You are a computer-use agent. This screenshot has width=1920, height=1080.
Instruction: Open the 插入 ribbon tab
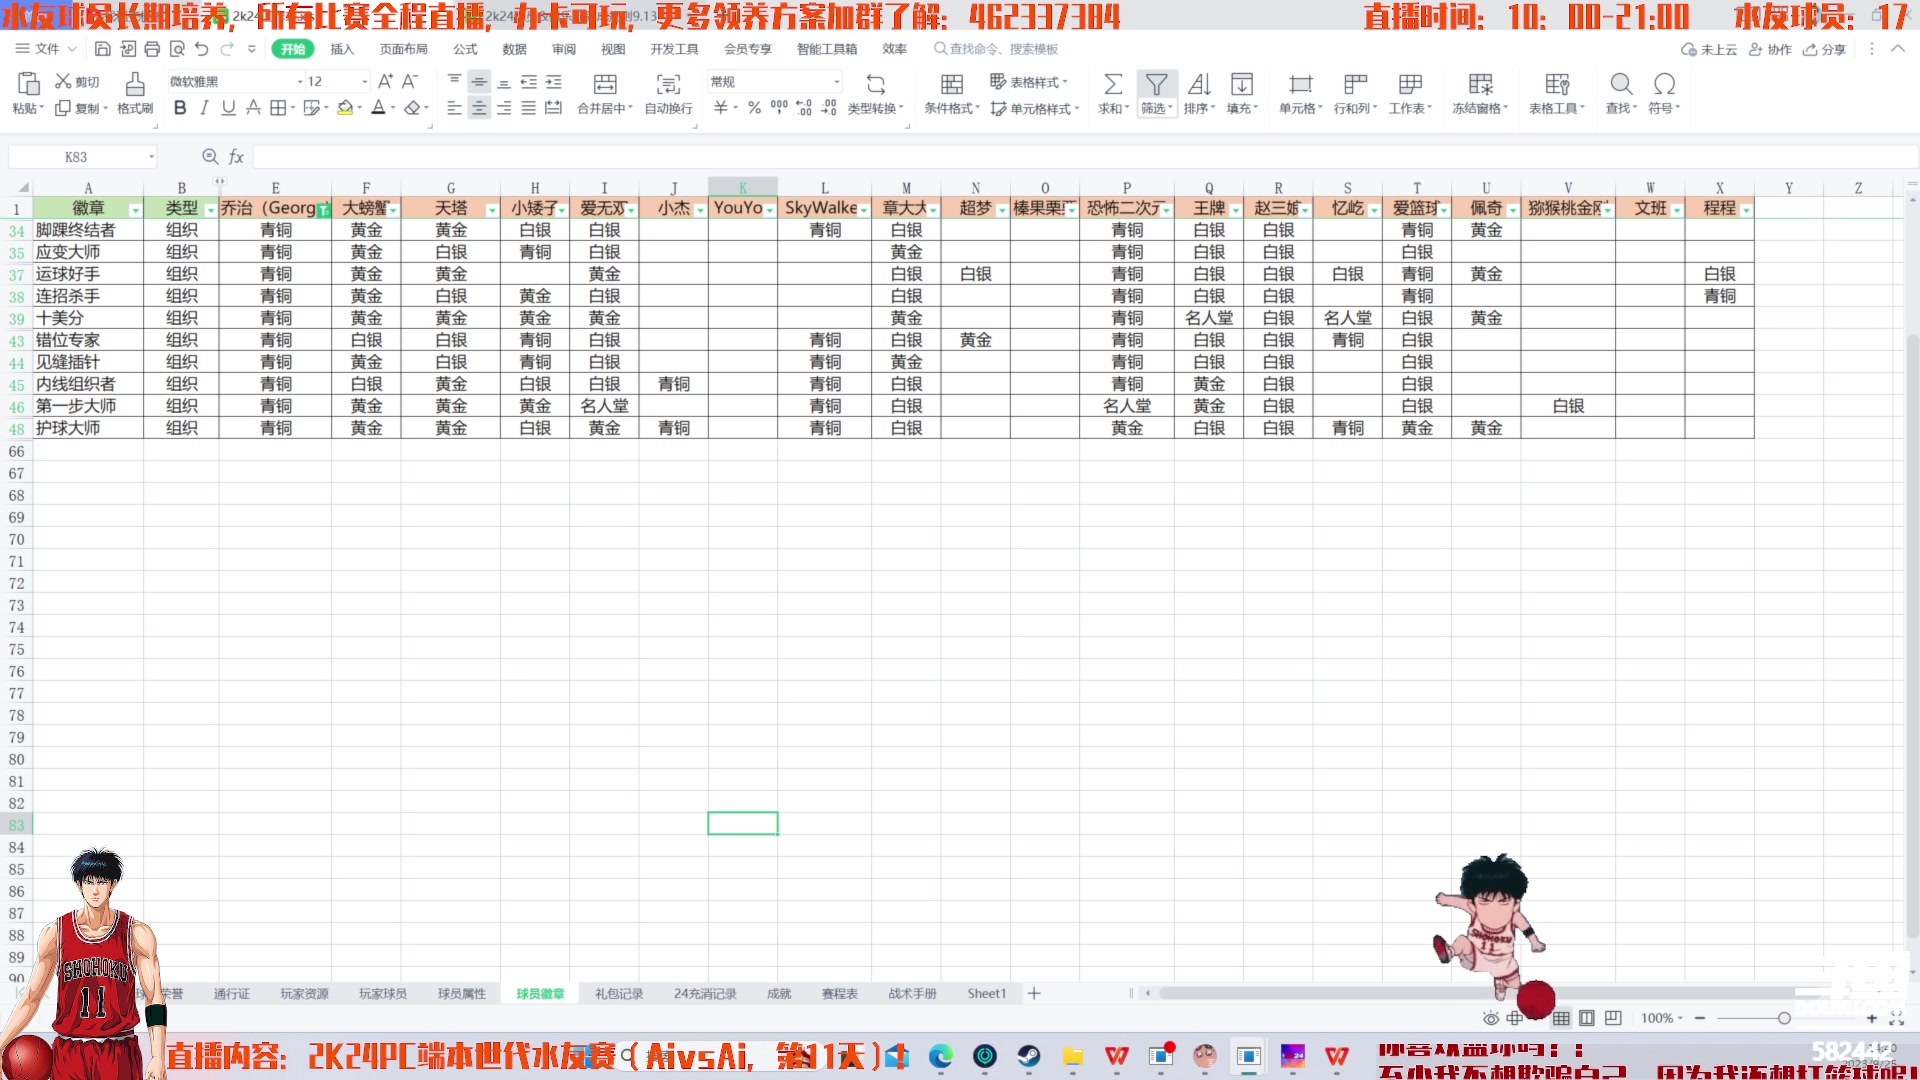click(342, 49)
